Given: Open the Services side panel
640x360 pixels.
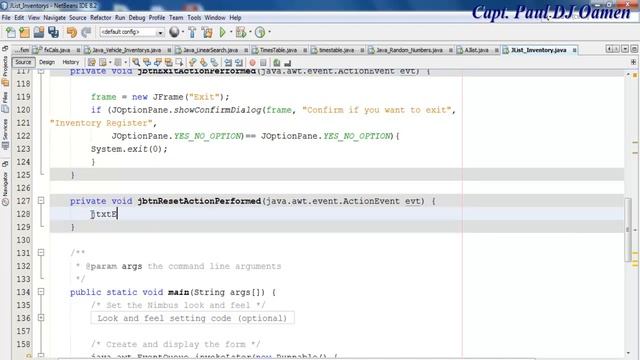Looking at the screenshot, I should [5, 134].
